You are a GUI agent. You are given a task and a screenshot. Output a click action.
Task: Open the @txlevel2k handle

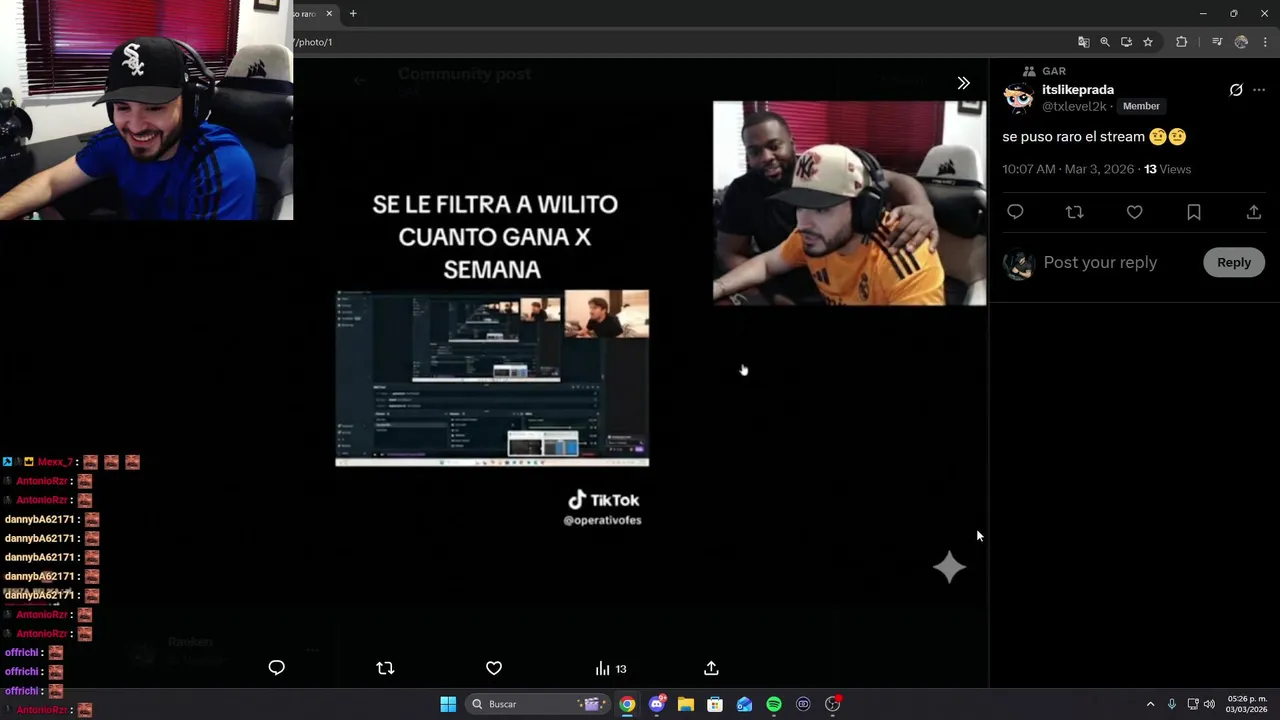coord(1074,106)
